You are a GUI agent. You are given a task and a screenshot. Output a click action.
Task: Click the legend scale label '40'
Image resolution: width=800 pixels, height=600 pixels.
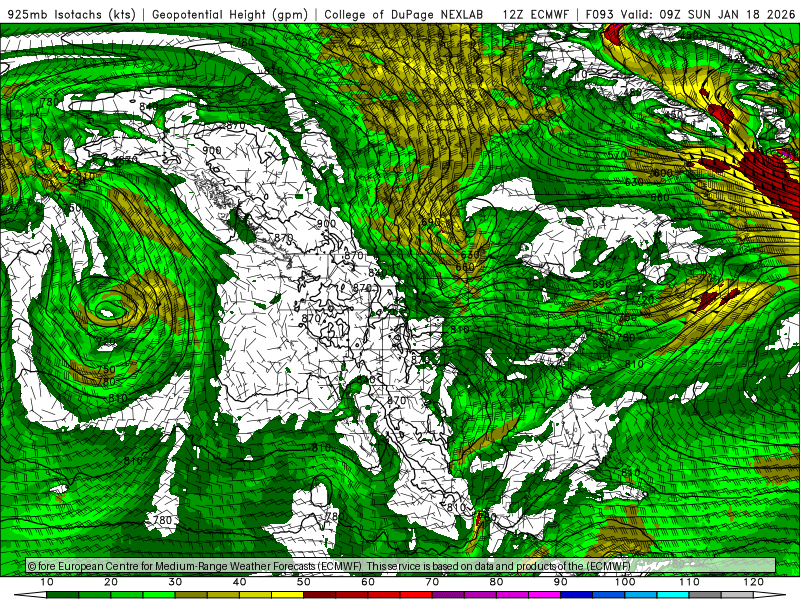coord(239,582)
